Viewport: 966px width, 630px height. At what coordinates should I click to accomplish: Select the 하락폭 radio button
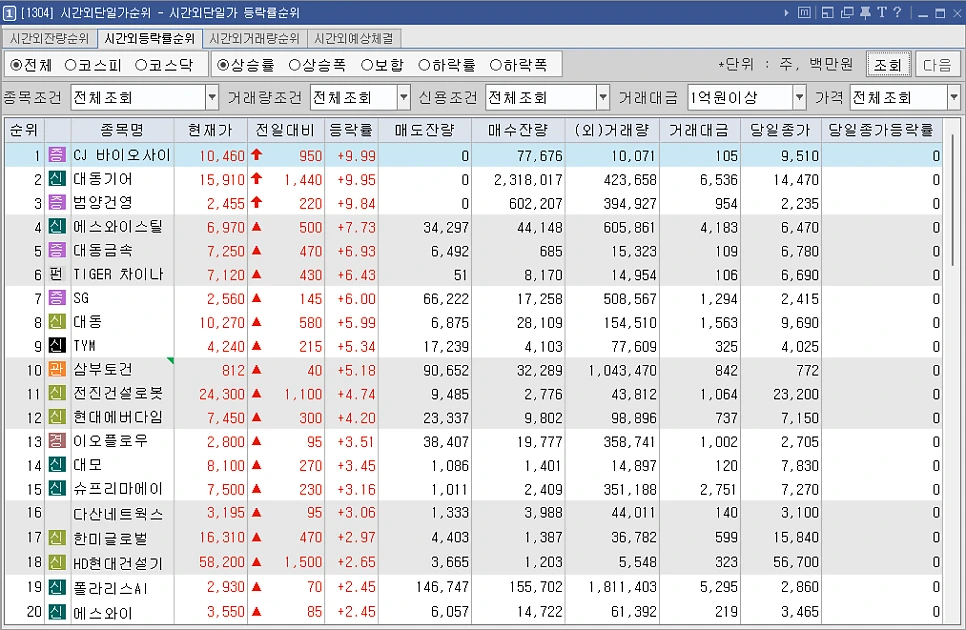[495, 65]
